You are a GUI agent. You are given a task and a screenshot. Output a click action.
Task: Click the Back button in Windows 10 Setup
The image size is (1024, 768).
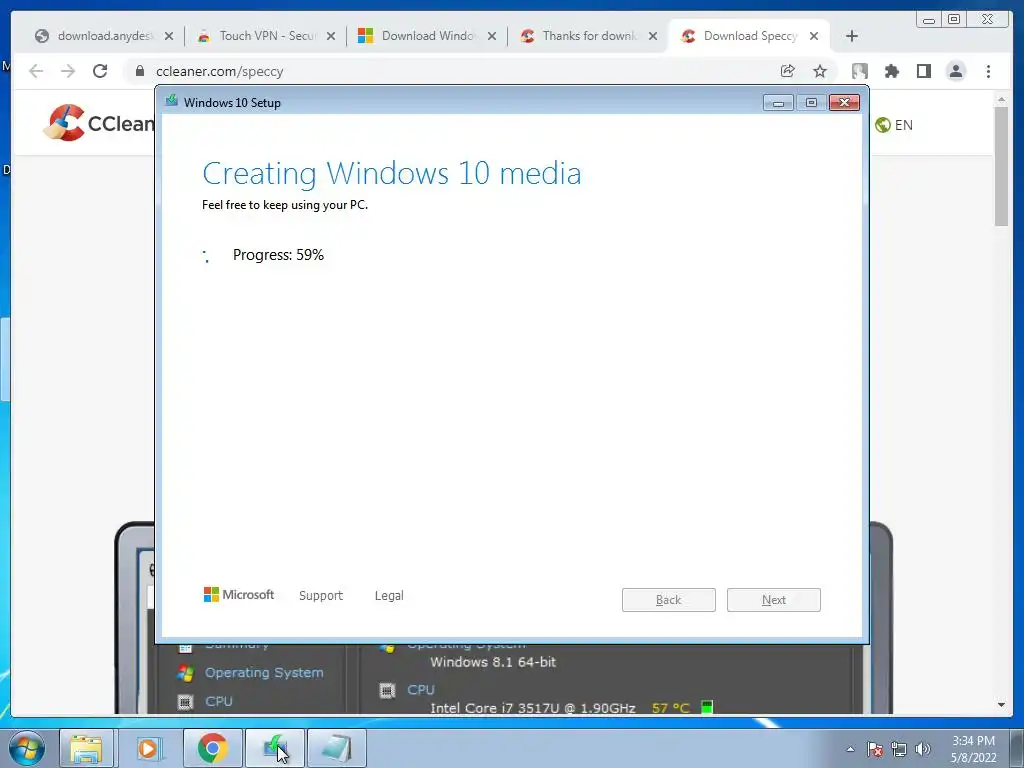click(669, 600)
